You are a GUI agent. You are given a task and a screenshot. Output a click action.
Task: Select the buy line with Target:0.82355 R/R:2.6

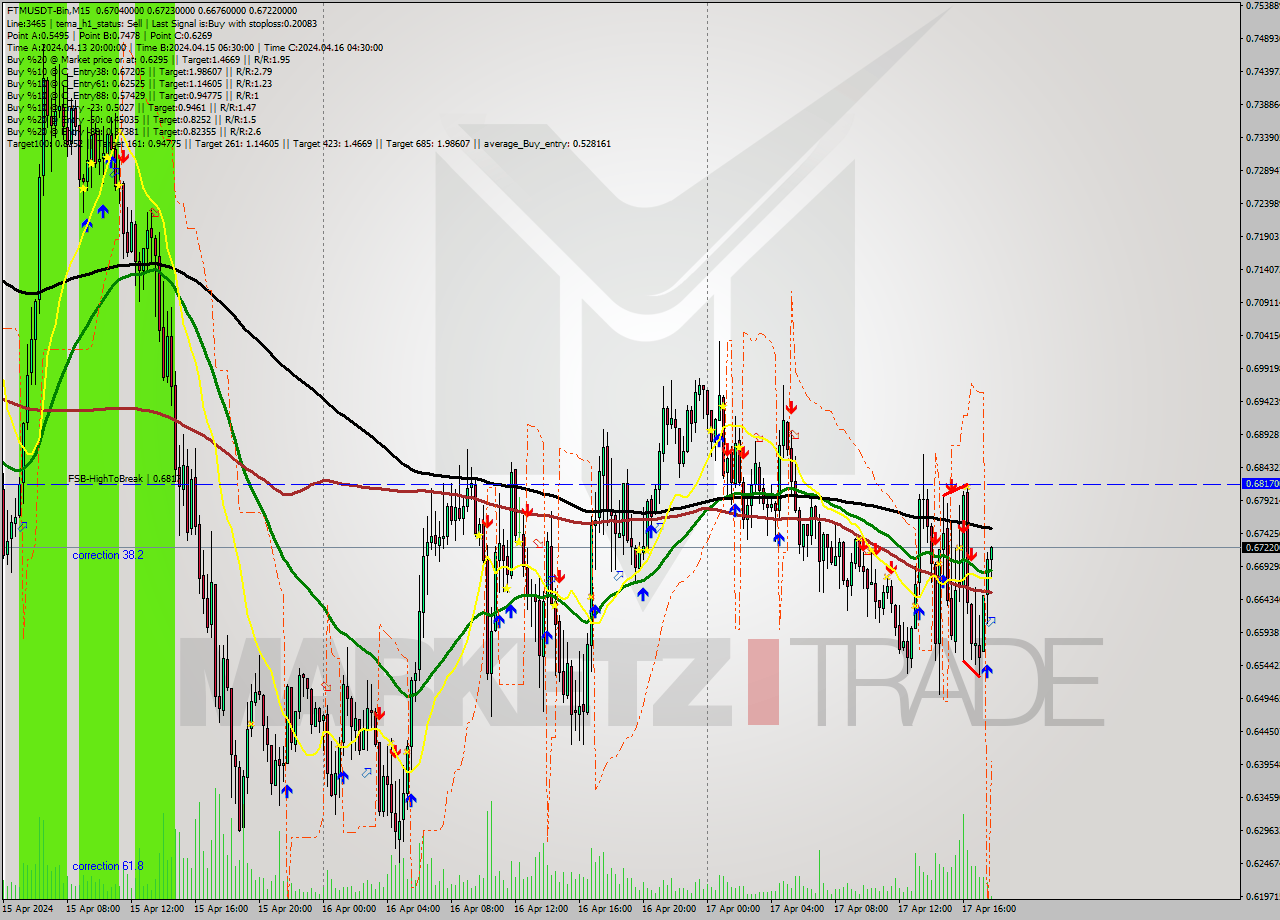[x=134, y=131]
